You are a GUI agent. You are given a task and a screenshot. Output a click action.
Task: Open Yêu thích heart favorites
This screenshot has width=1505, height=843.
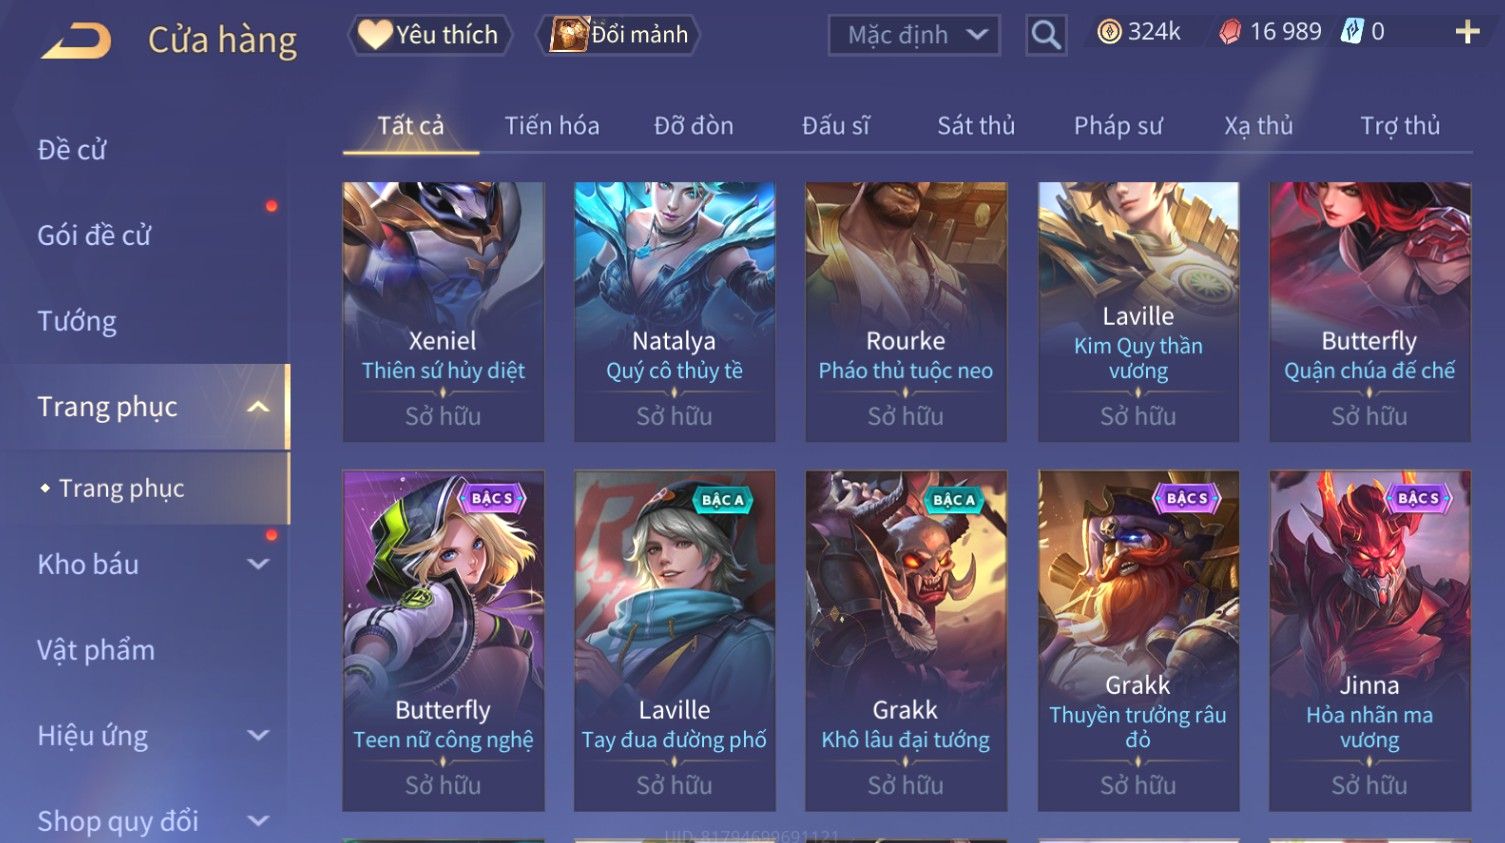point(430,35)
